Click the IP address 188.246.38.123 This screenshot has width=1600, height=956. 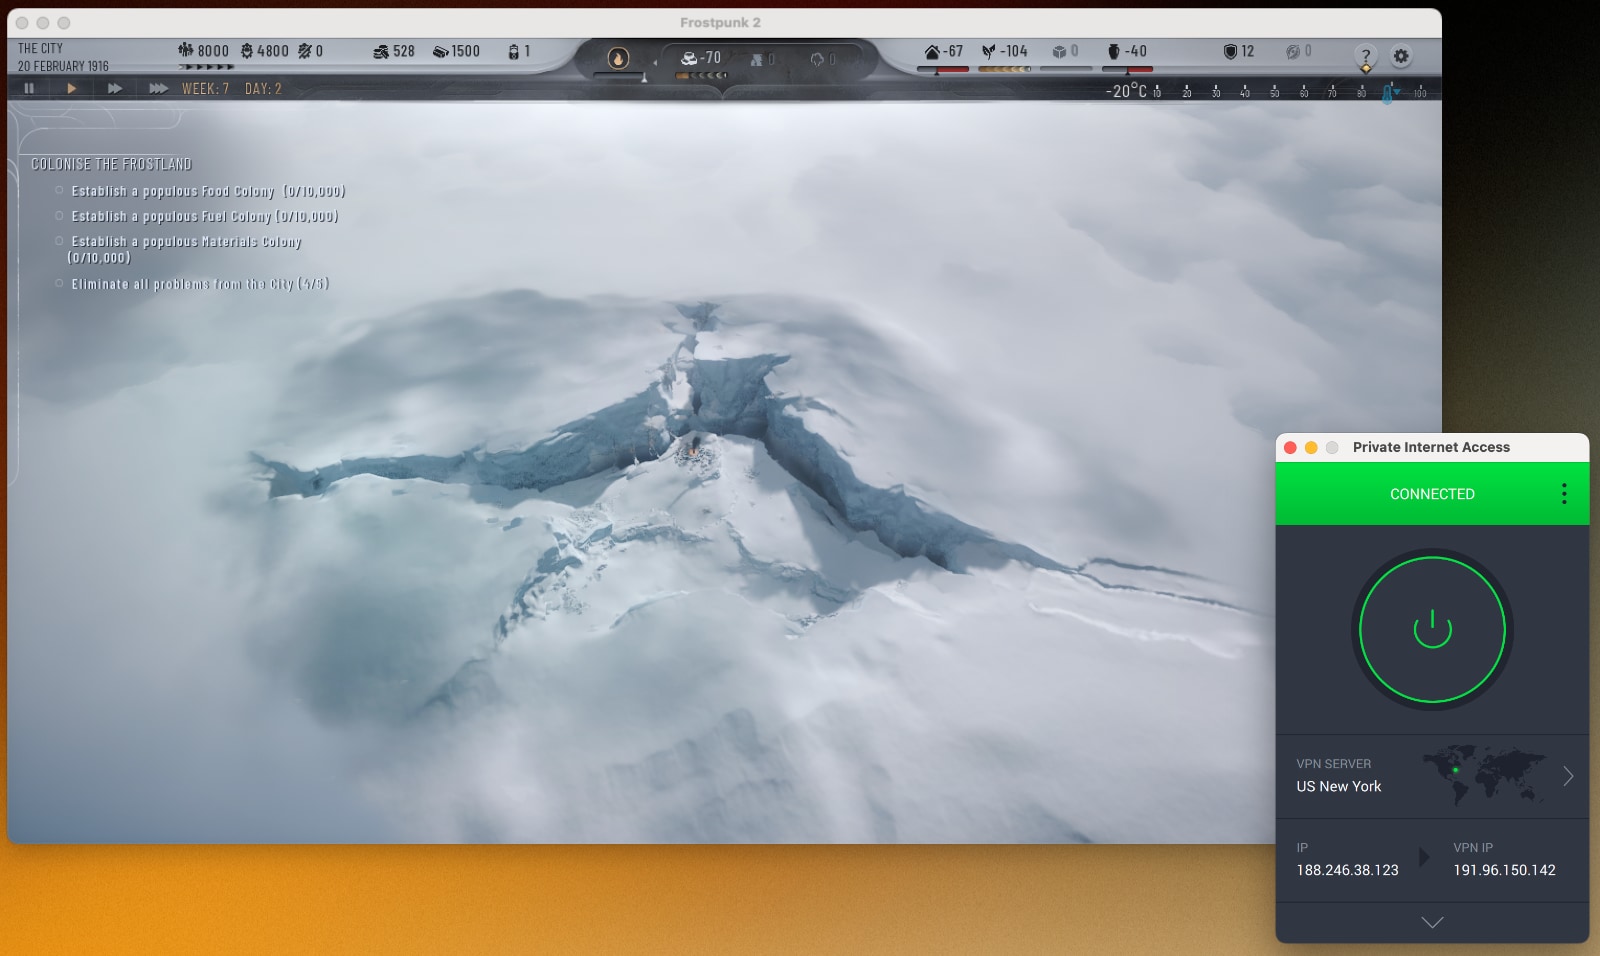(1347, 870)
